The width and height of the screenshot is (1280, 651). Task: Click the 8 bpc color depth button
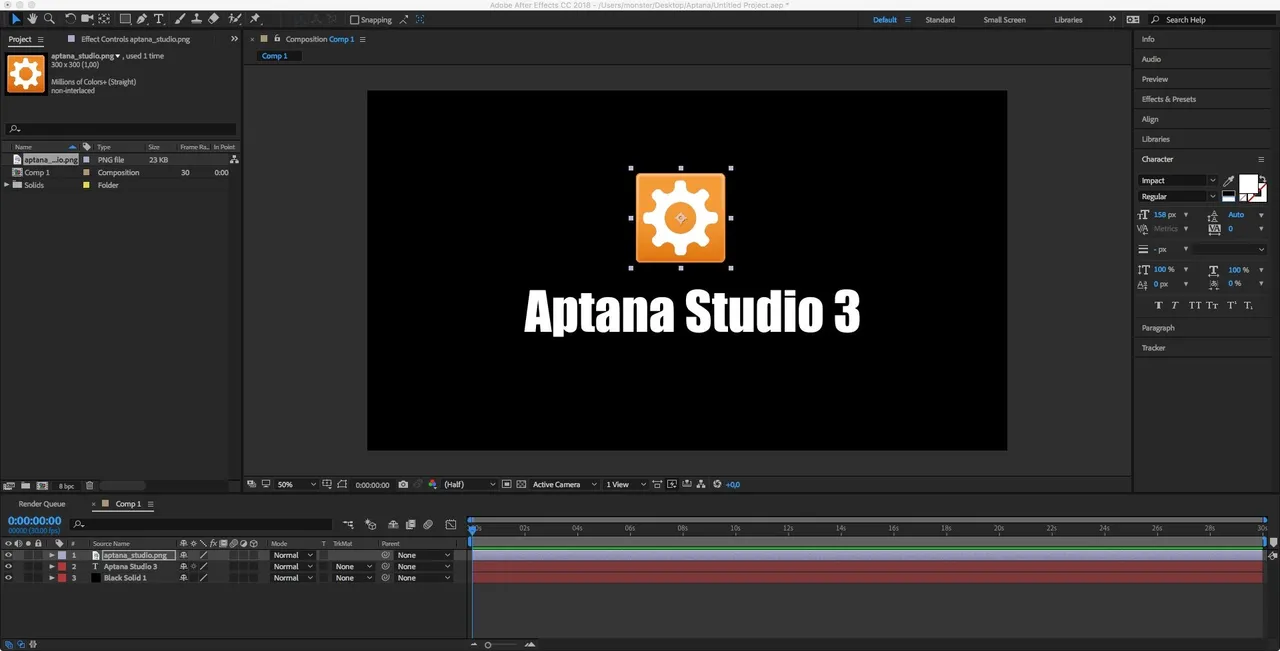[66, 486]
